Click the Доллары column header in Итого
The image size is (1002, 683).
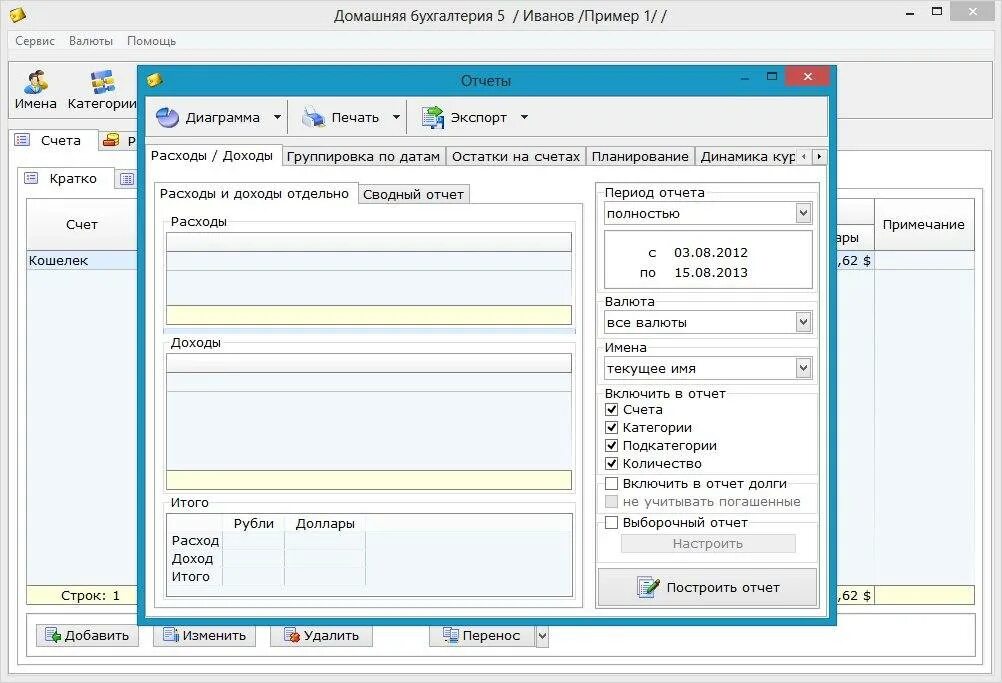(325, 523)
